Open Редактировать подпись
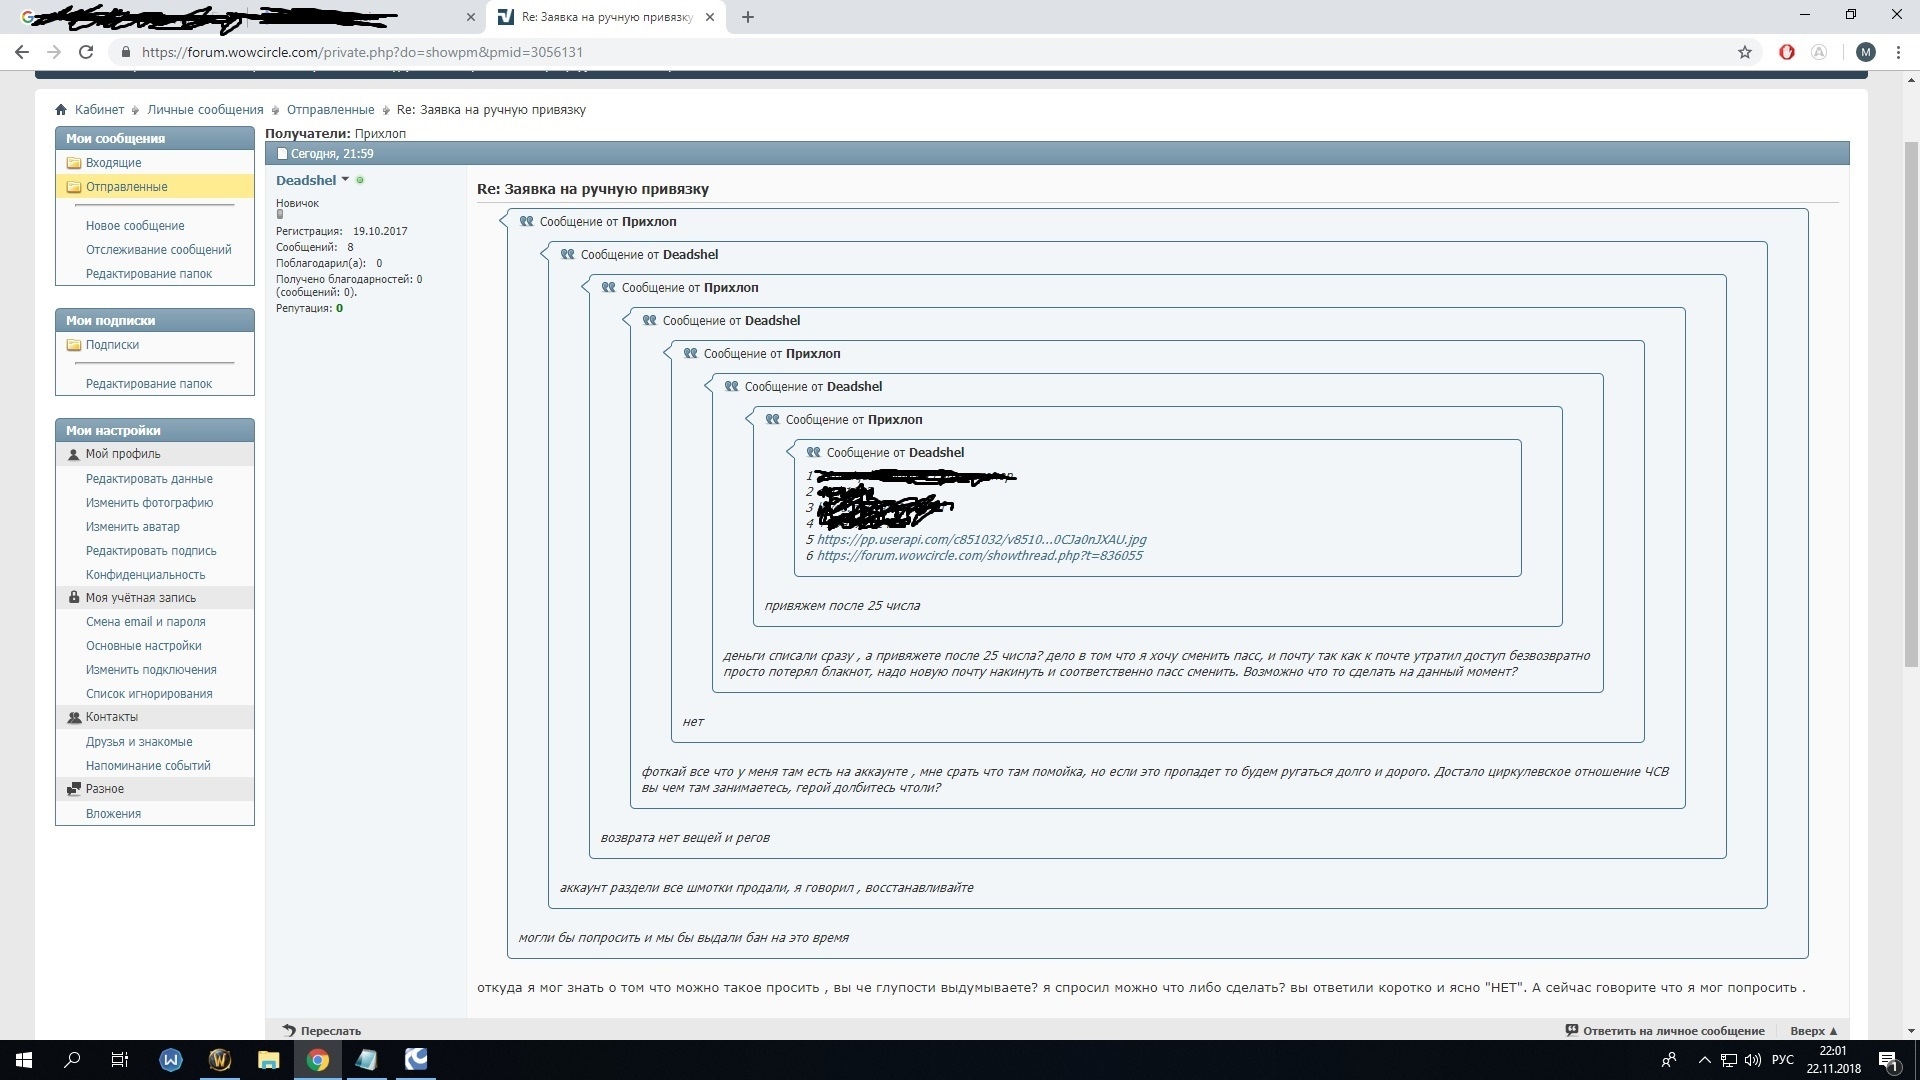Viewport: 1920px width, 1080px height. click(x=151, y=551)
